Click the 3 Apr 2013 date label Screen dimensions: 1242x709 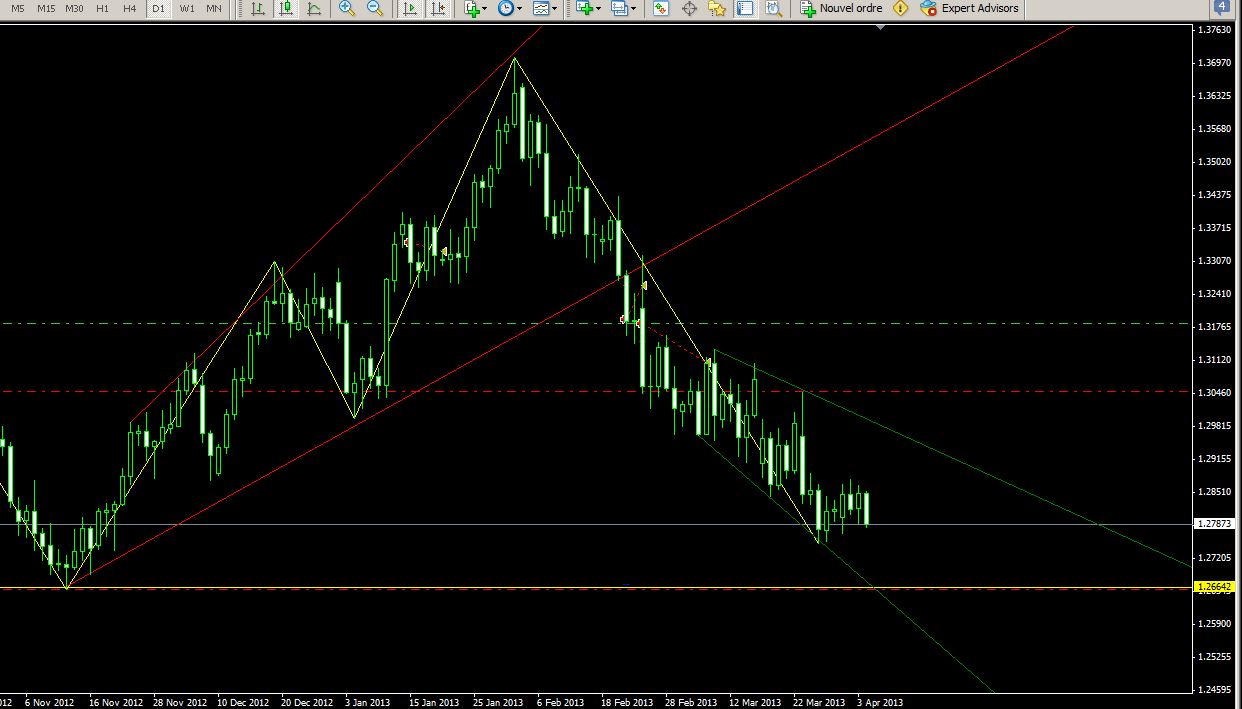[880, 702]
